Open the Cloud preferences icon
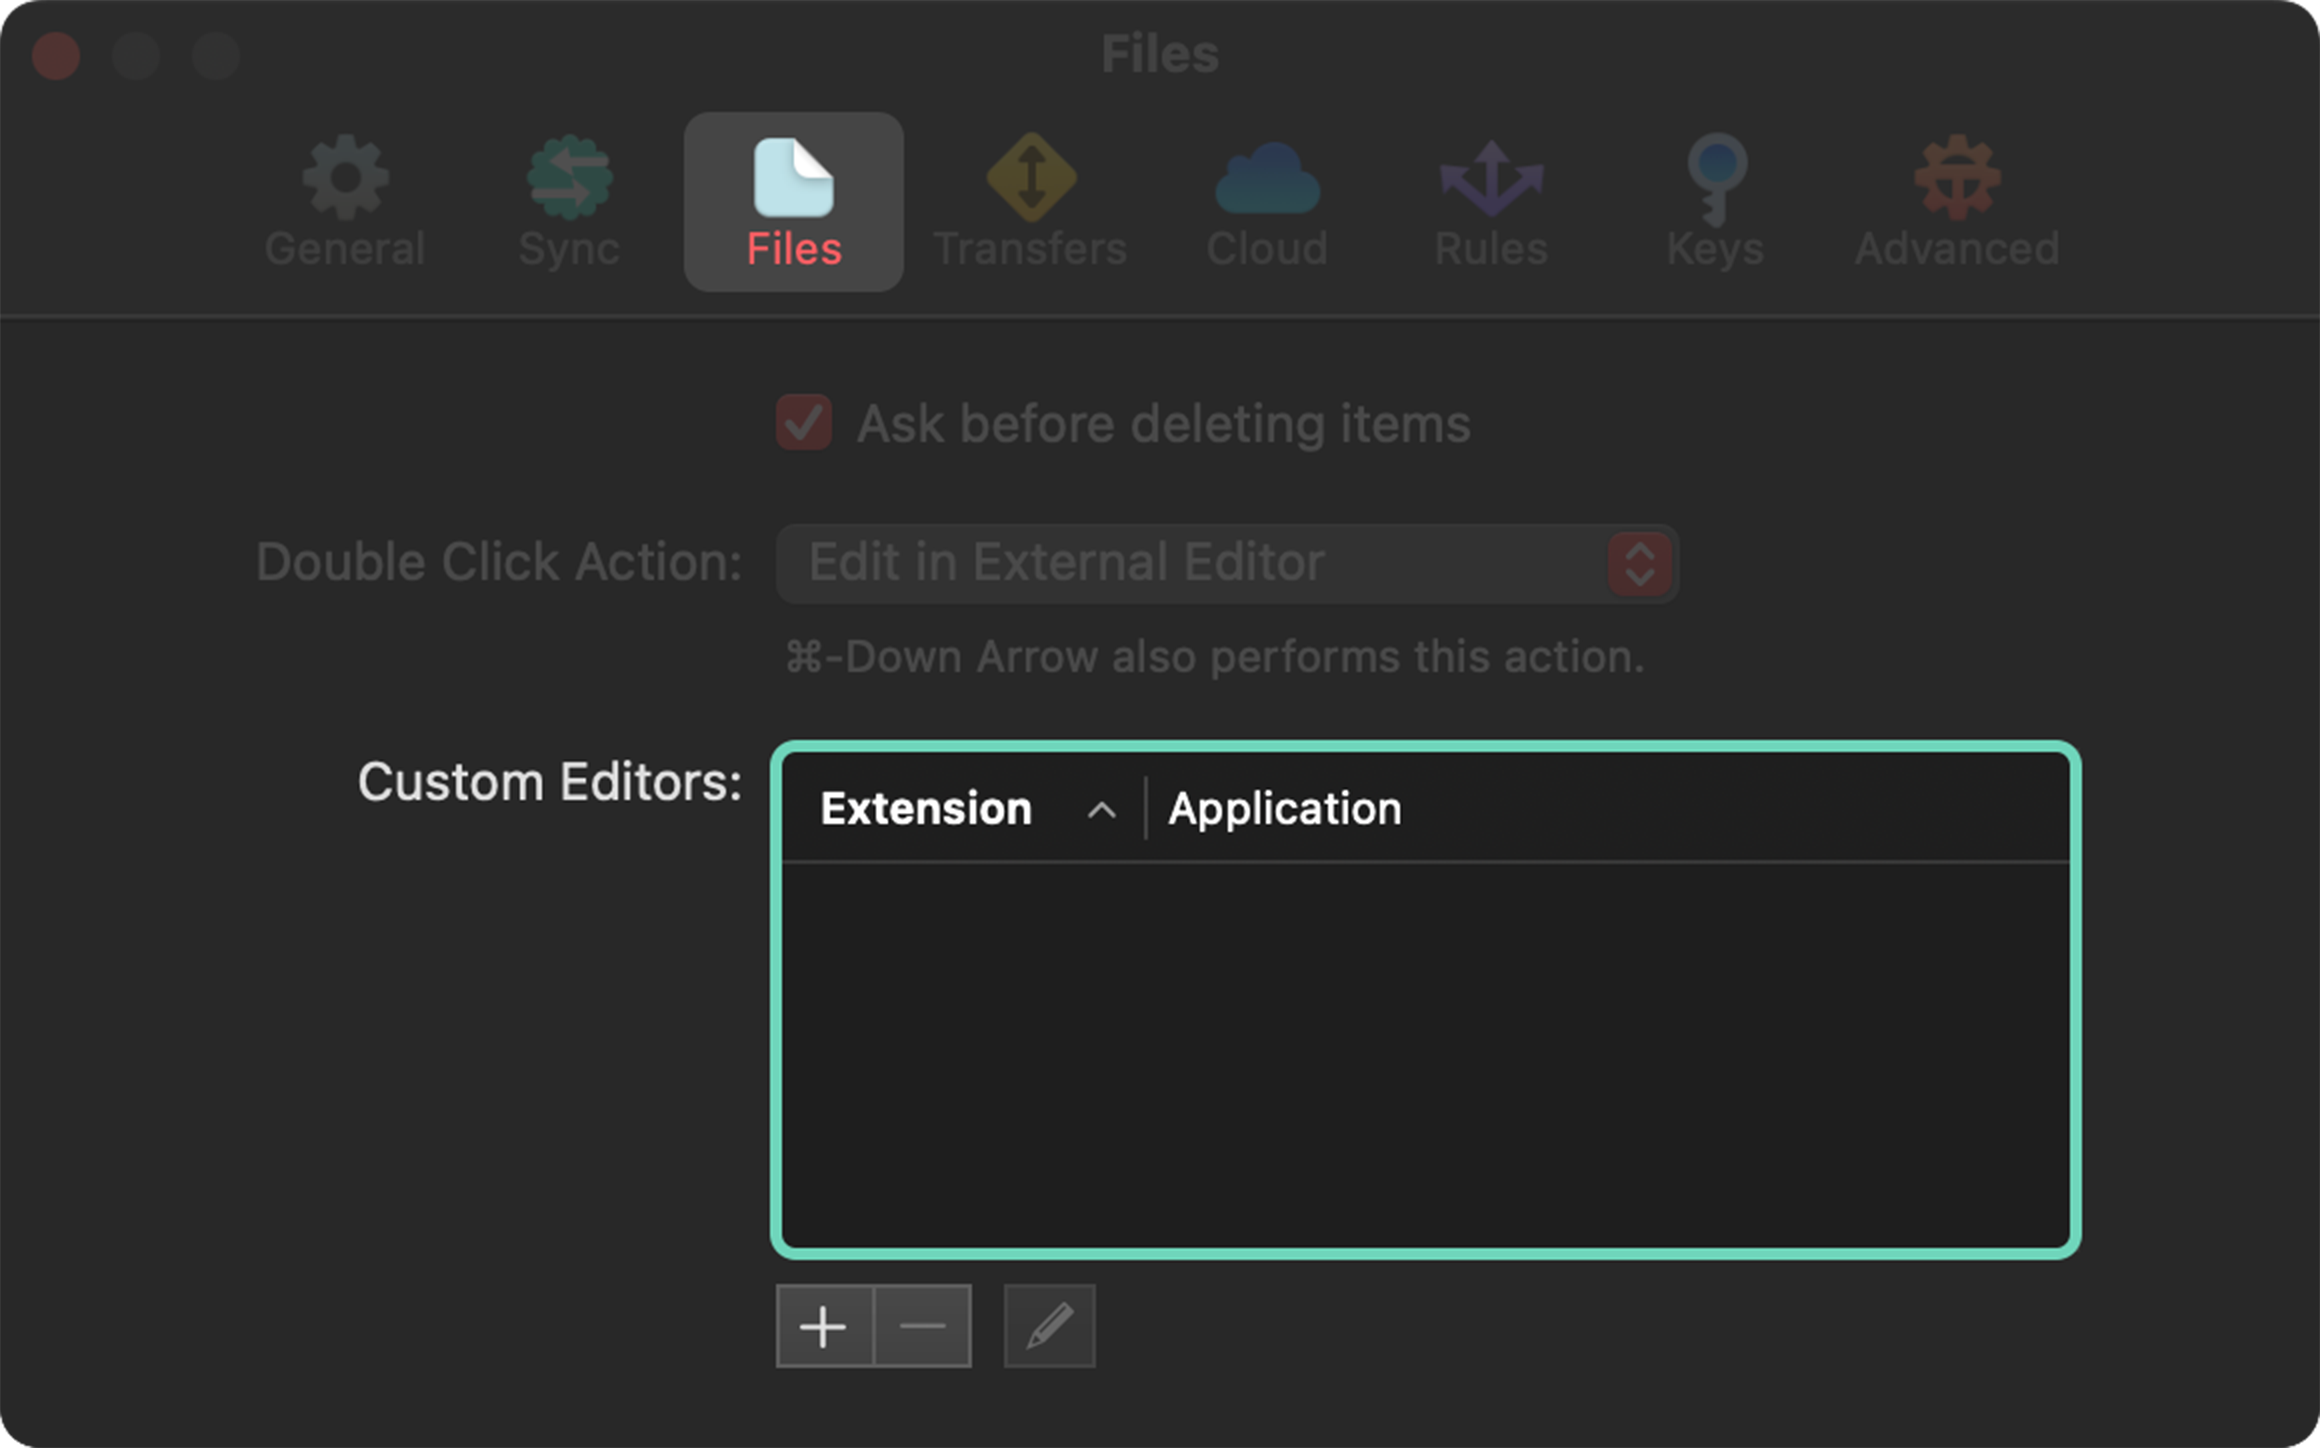This screenshot has width=2320, height=1448. pyautogui.click(x=1266, y=200)
